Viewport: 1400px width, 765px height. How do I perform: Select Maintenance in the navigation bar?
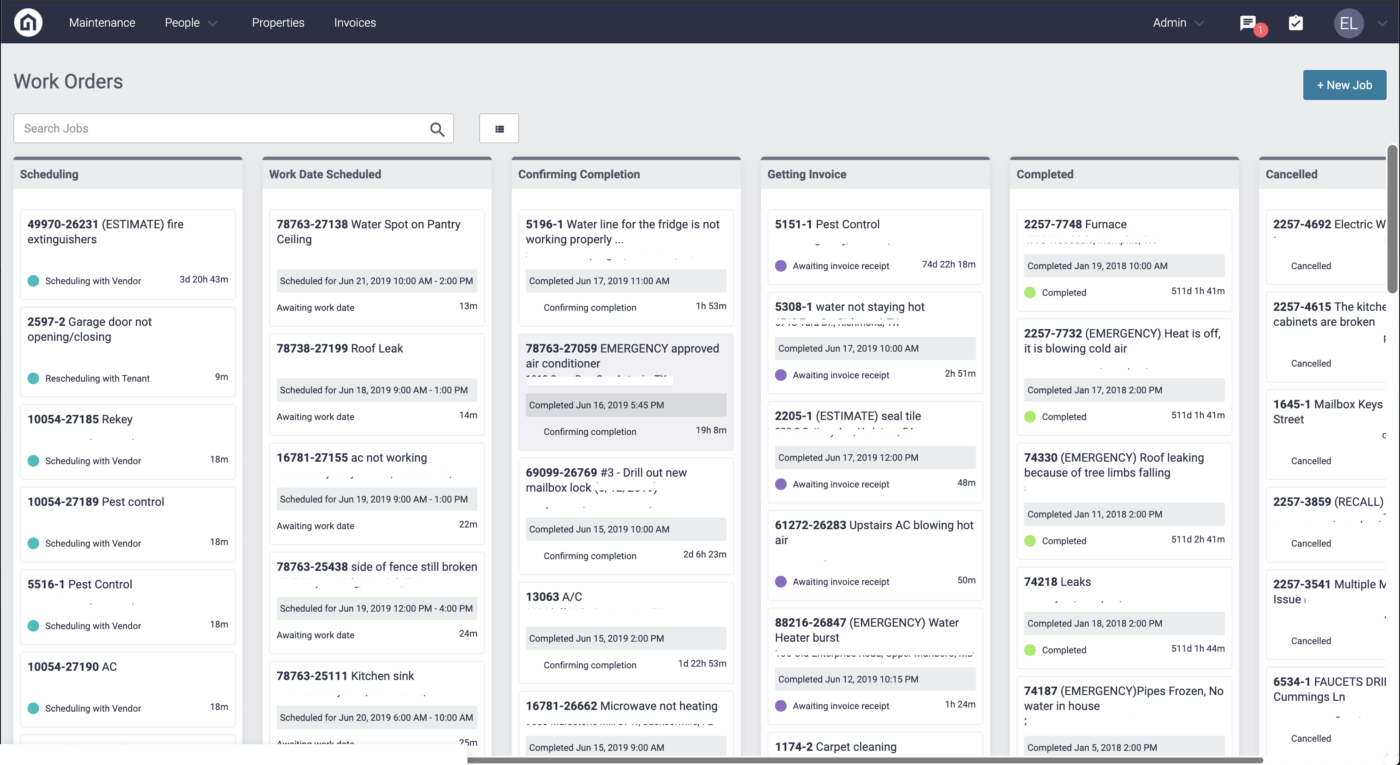102,21
